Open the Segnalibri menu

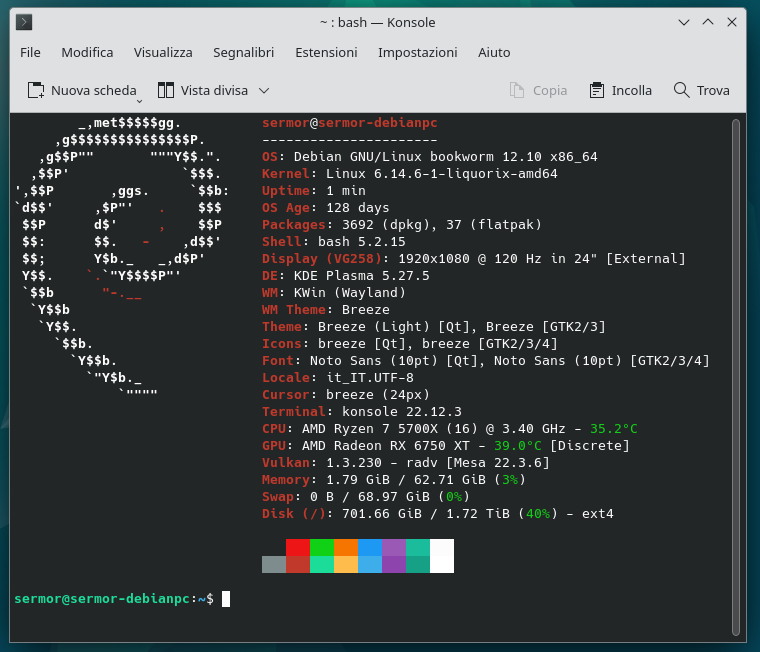point(244,52)
